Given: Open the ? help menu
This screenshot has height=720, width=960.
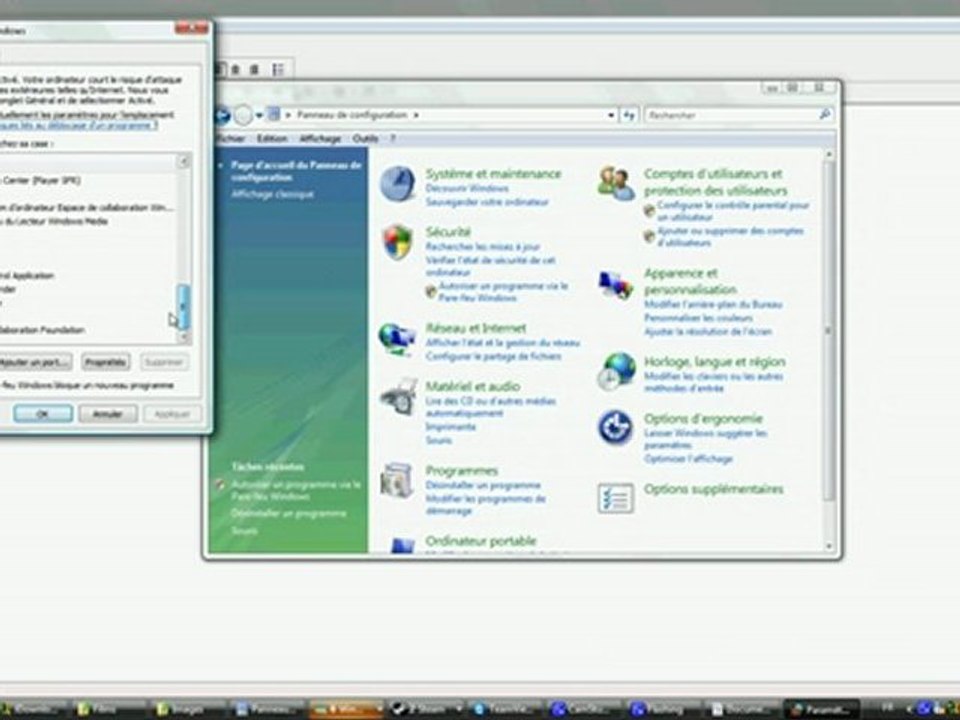Looking at the screenshot, I should point(393,138).
